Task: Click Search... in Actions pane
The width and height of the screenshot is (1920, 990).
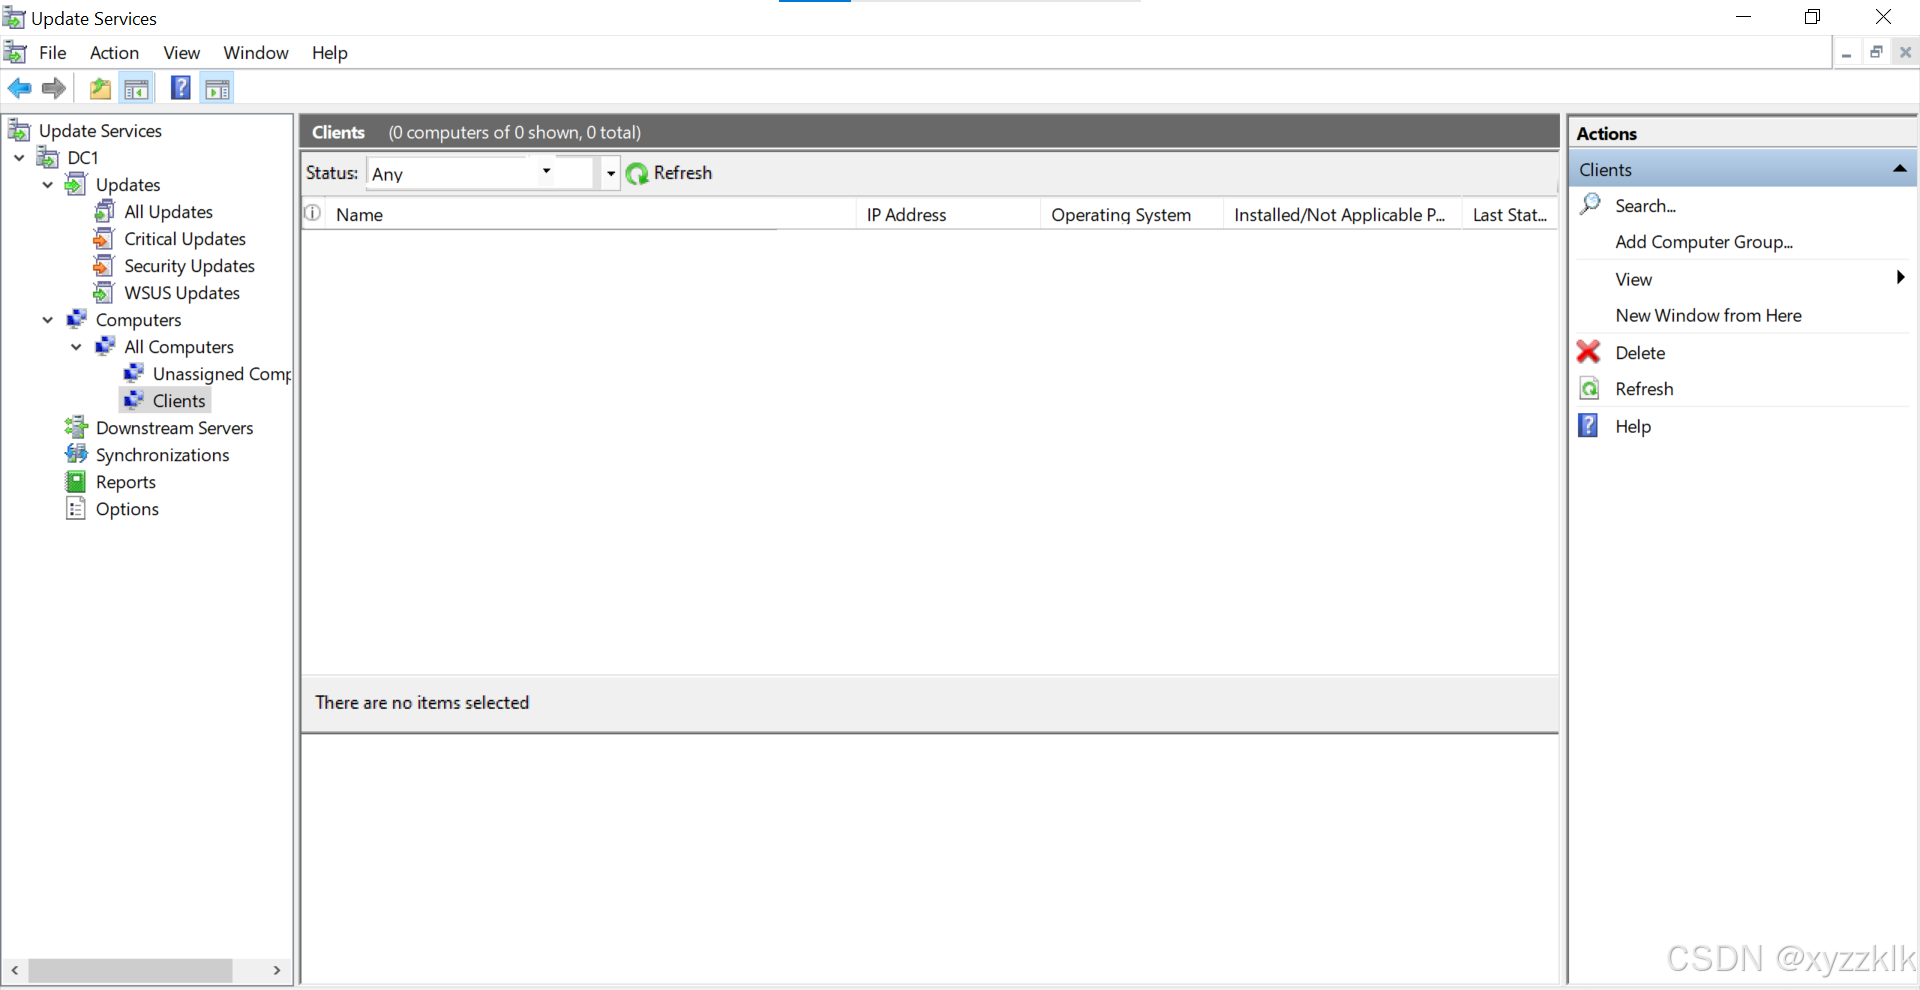Action: tap(1645, 205)
